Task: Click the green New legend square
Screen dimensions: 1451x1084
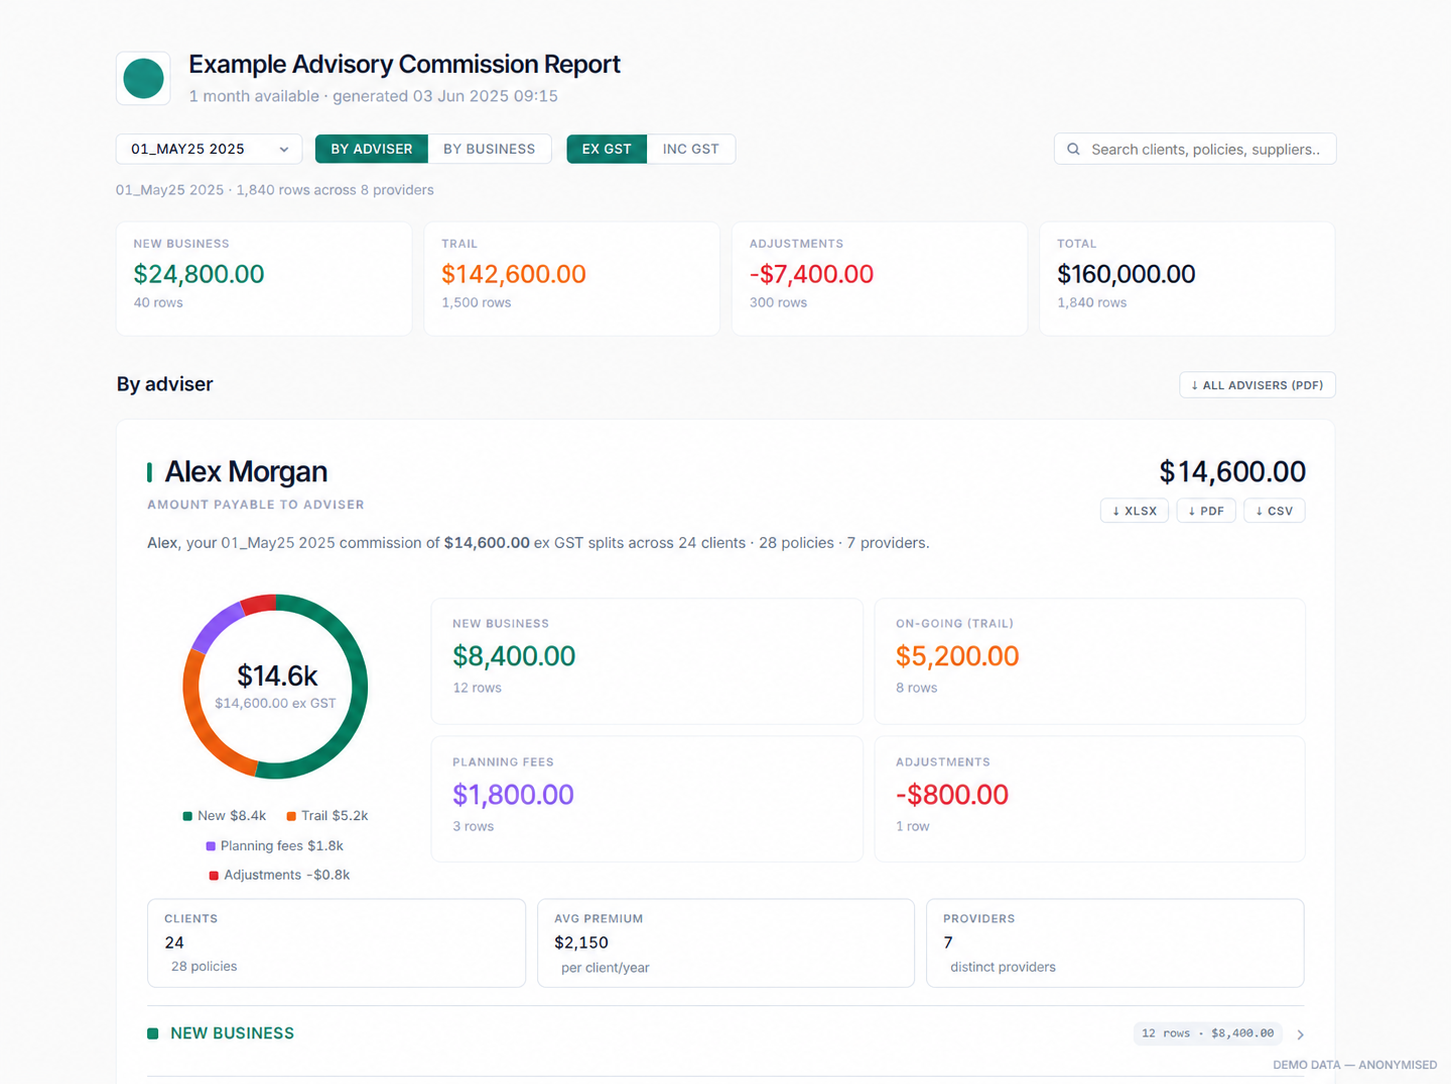Action: coord(187,816)
